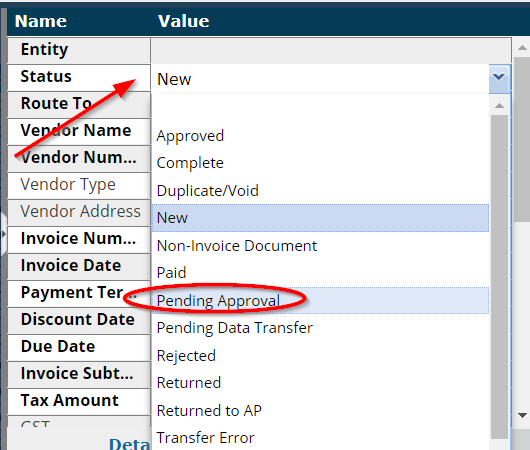
Task: Click the Entity value field
Action: (331, 50)
